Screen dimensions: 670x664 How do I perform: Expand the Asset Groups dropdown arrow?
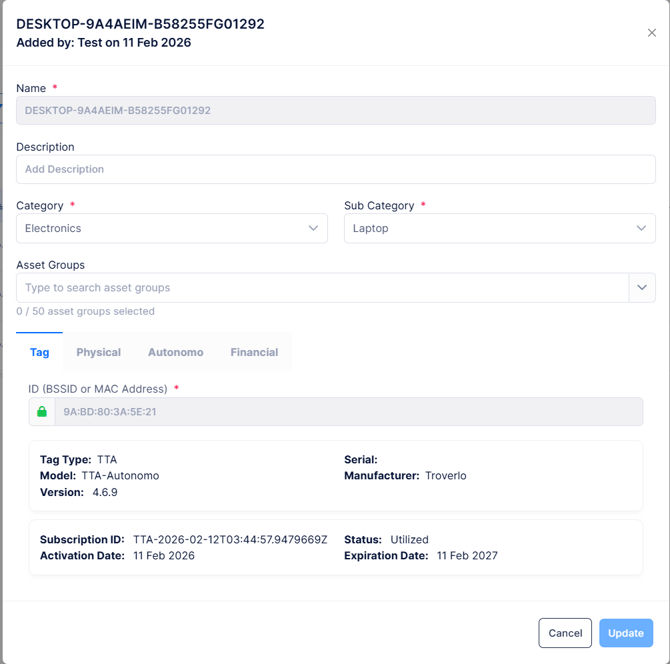(x=641, y=287)
